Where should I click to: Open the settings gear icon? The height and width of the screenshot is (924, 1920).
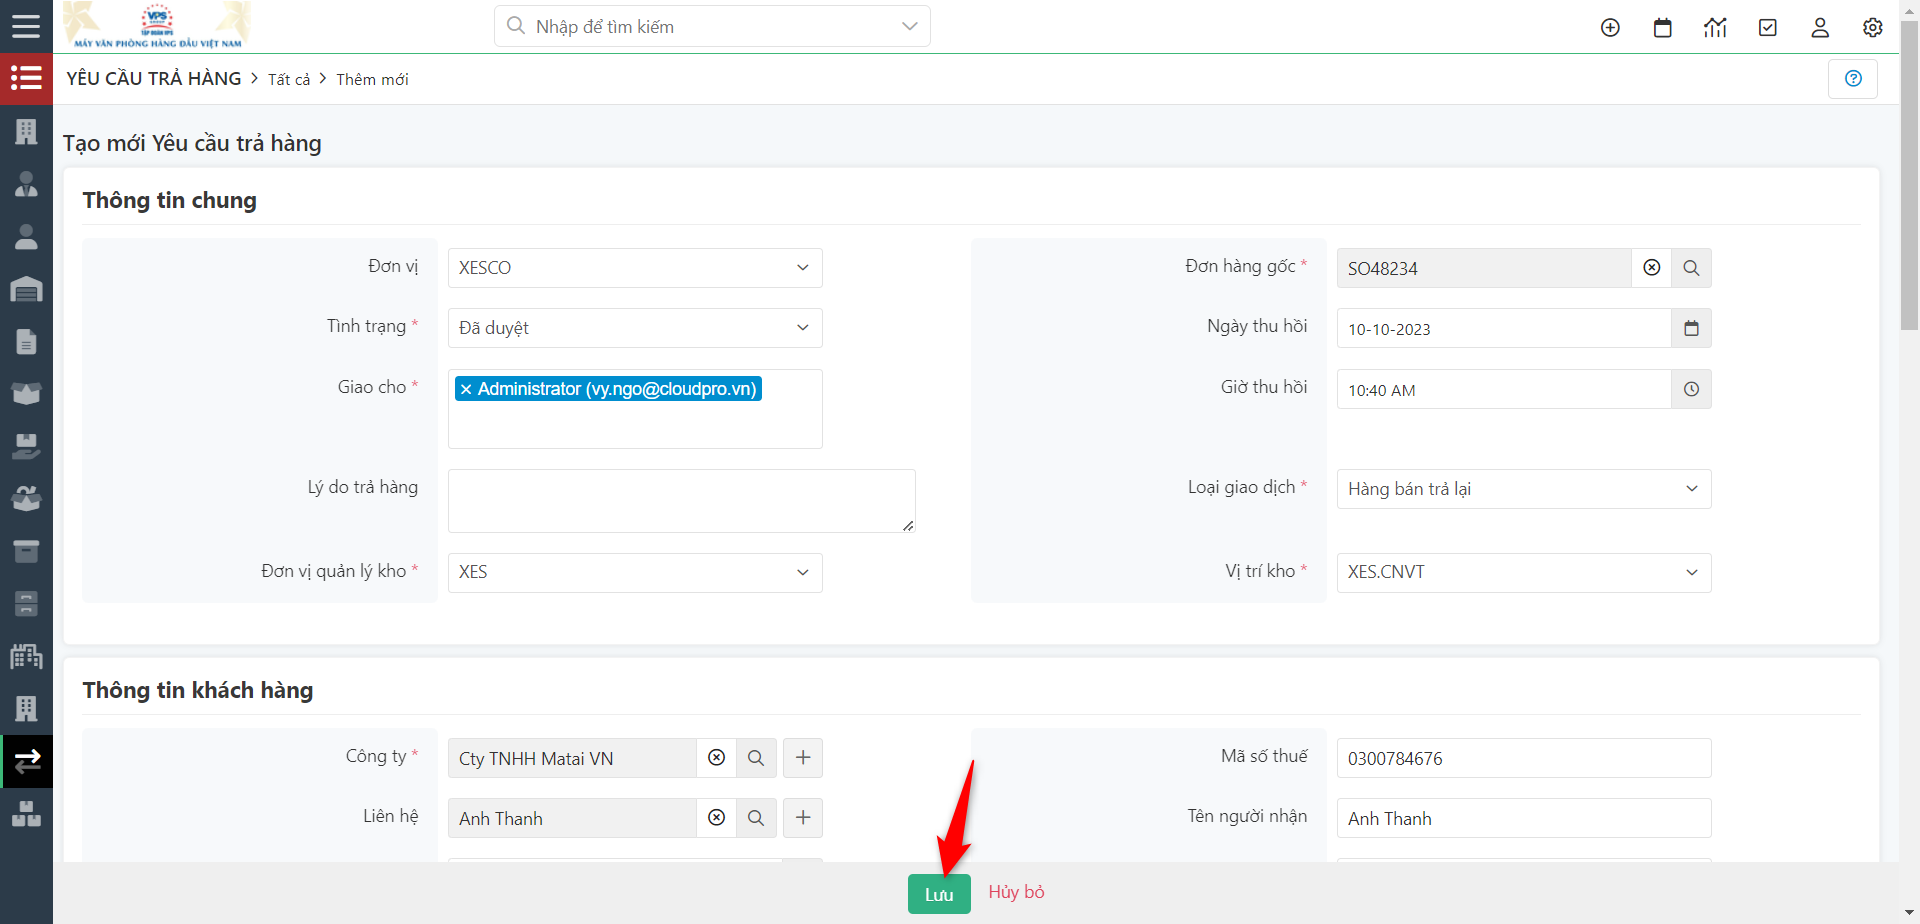point(1873,28)
